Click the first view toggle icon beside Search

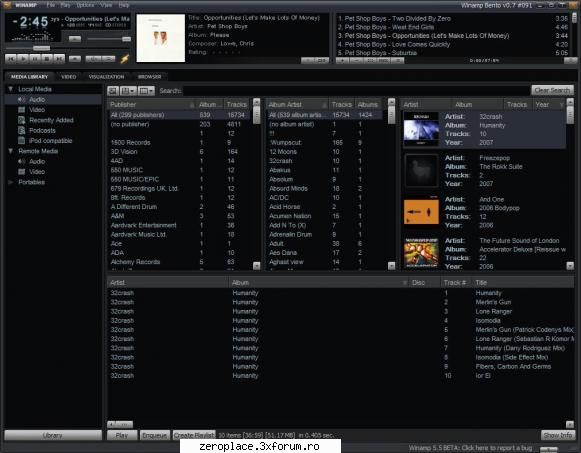[x=113, y=90]
